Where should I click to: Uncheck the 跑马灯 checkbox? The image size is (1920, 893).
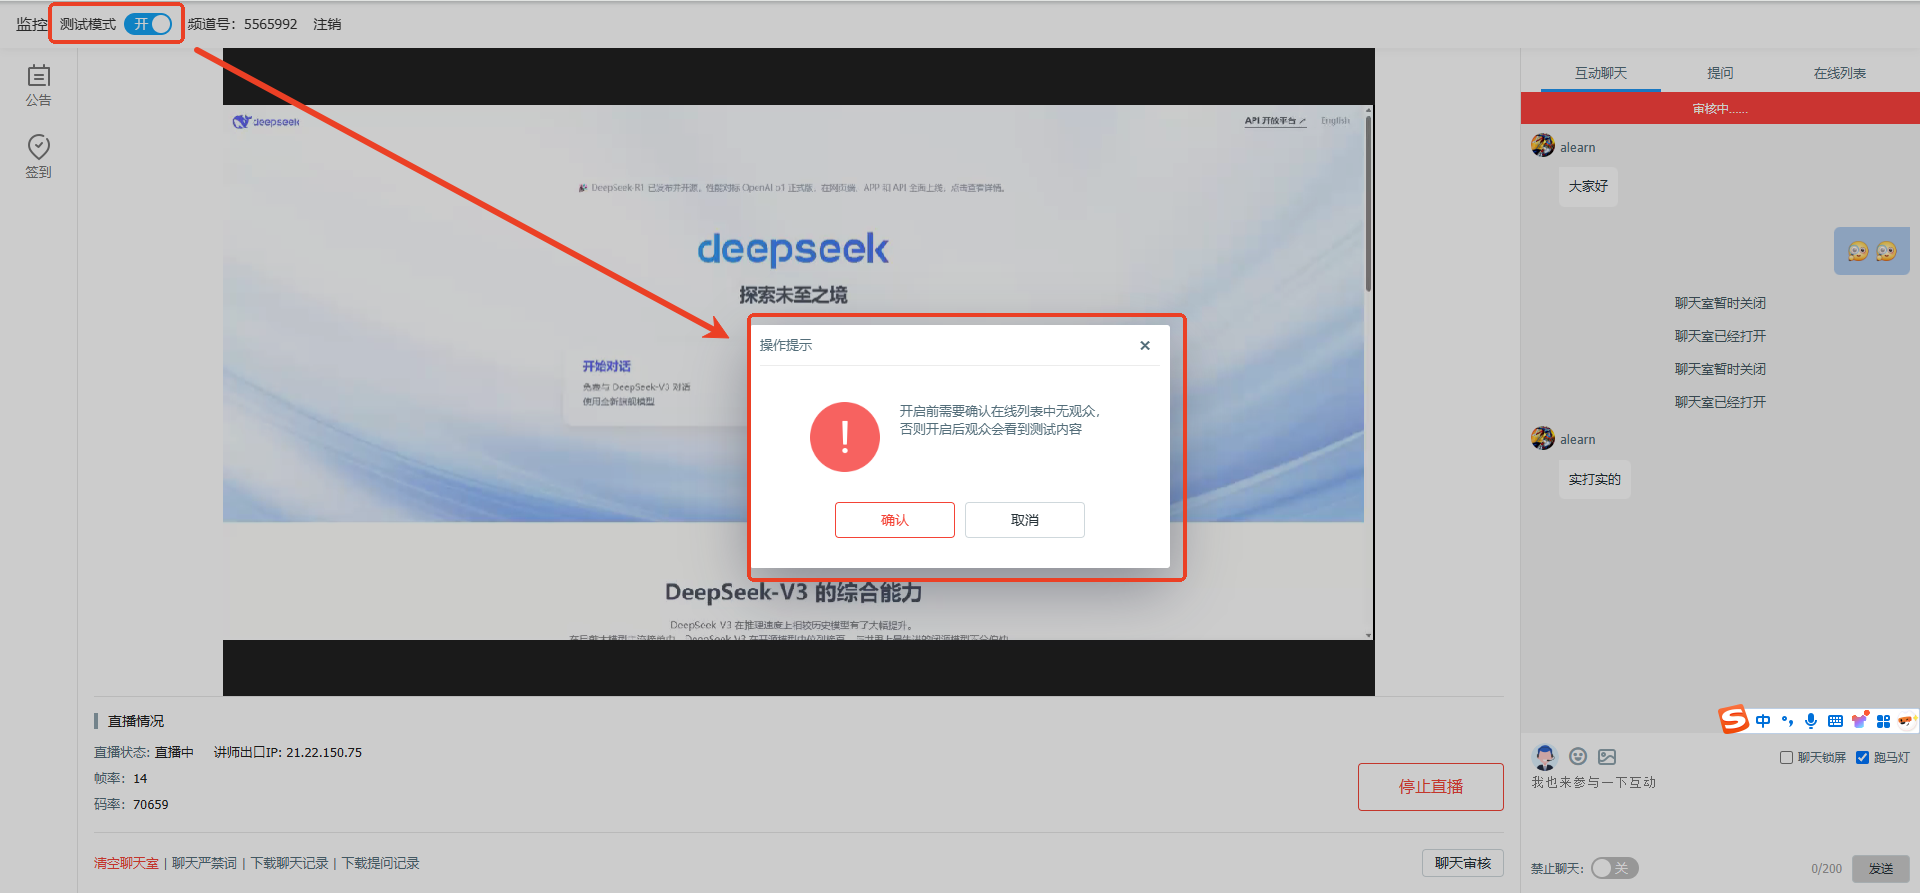pyautogui.click(x=1862, y=758)
